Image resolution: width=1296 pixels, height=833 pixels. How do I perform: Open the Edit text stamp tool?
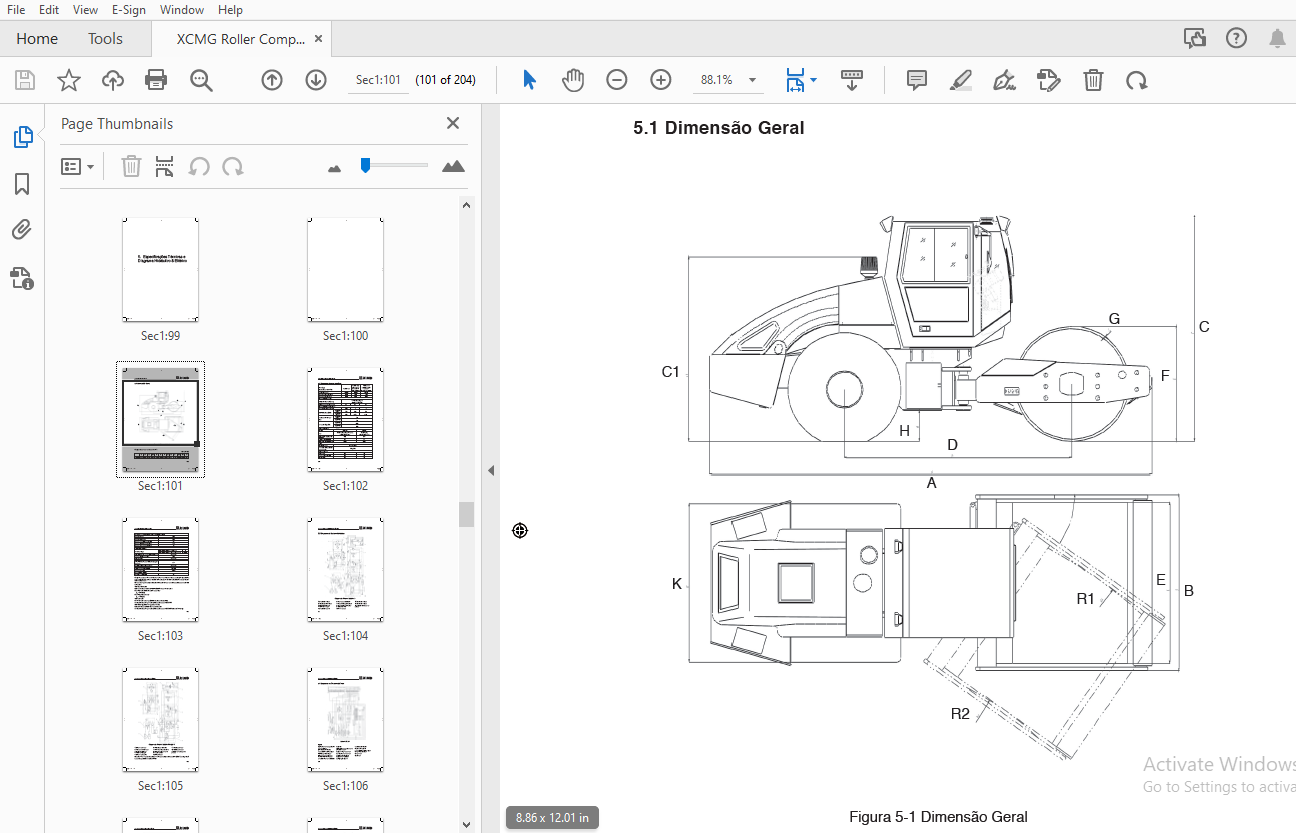[1049, 80]
